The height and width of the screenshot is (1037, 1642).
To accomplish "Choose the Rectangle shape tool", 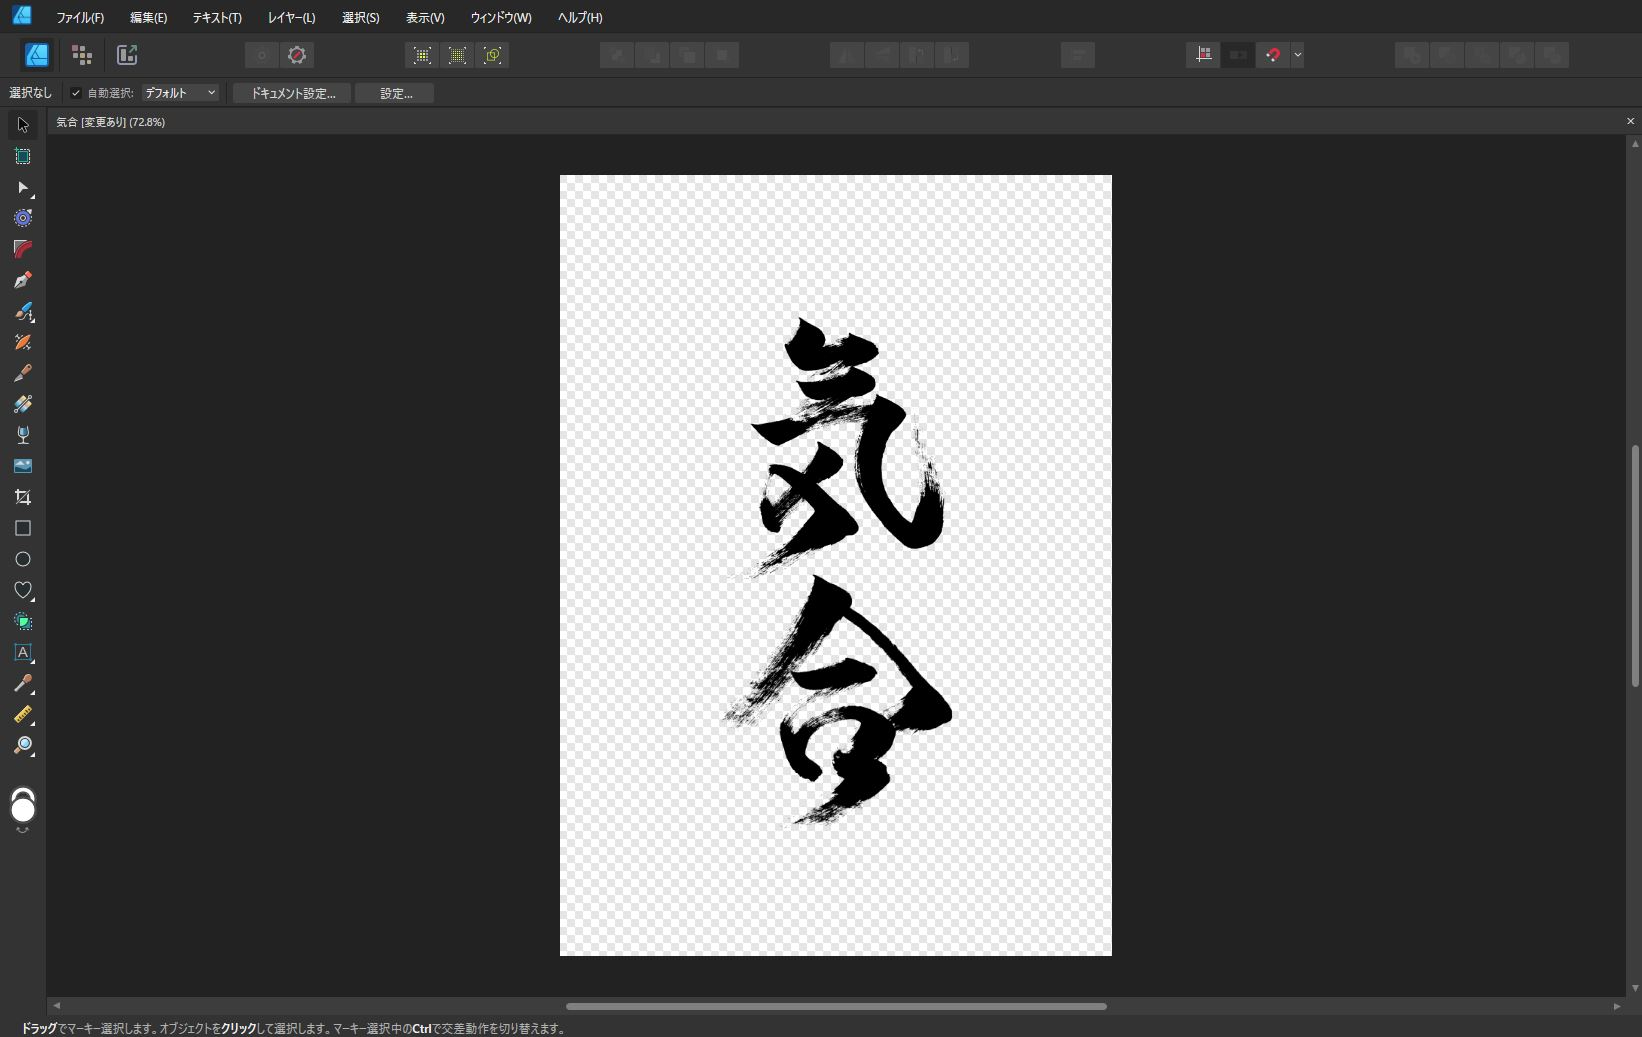I will click(x=22, y=528).
